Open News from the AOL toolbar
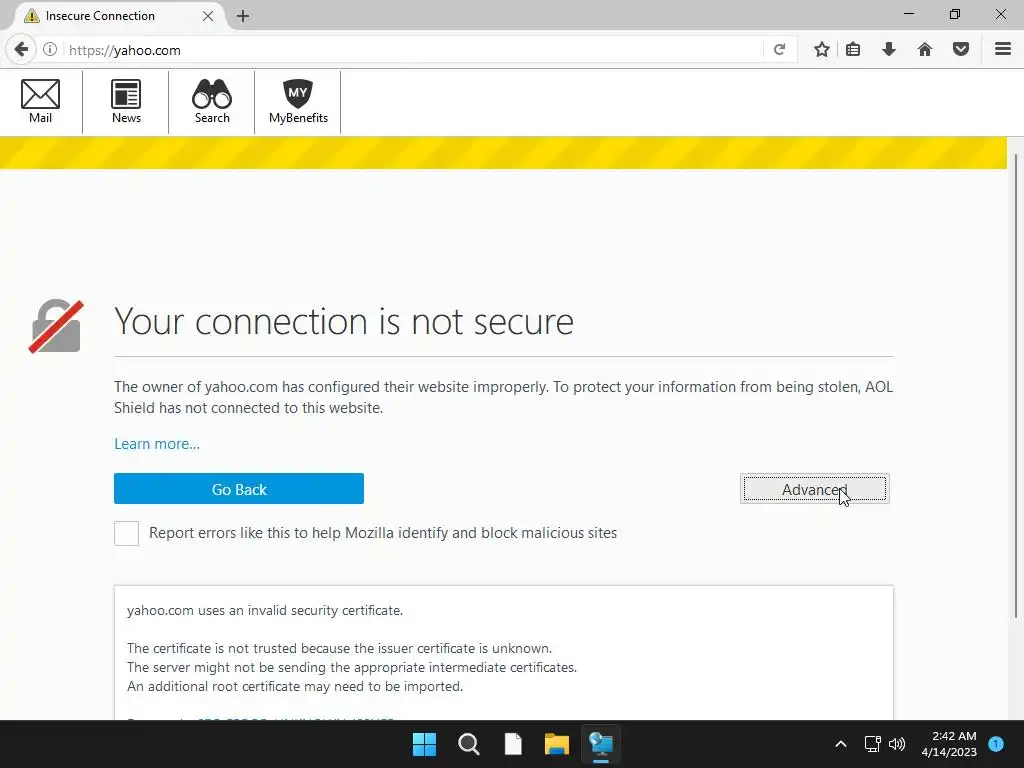Image resolution: width=1024 pixels, height=768 pixels. point(126,102)
